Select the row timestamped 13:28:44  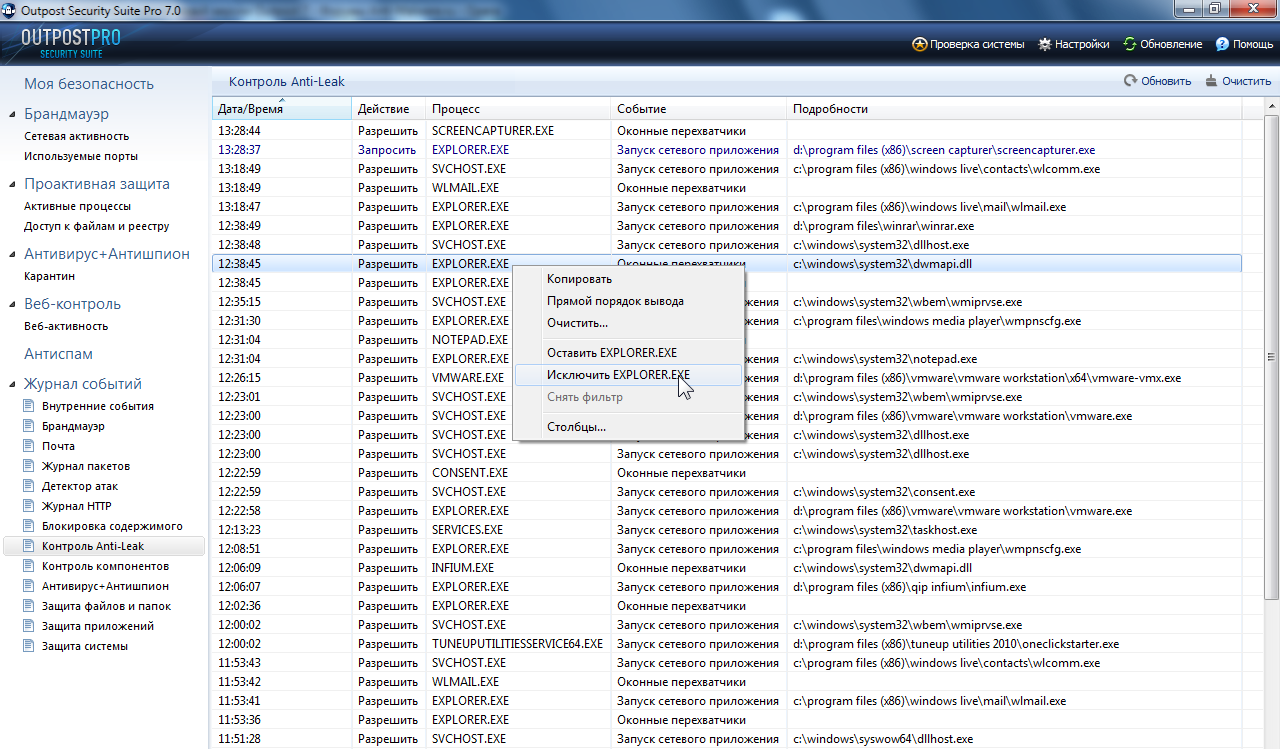click(726, 131)
